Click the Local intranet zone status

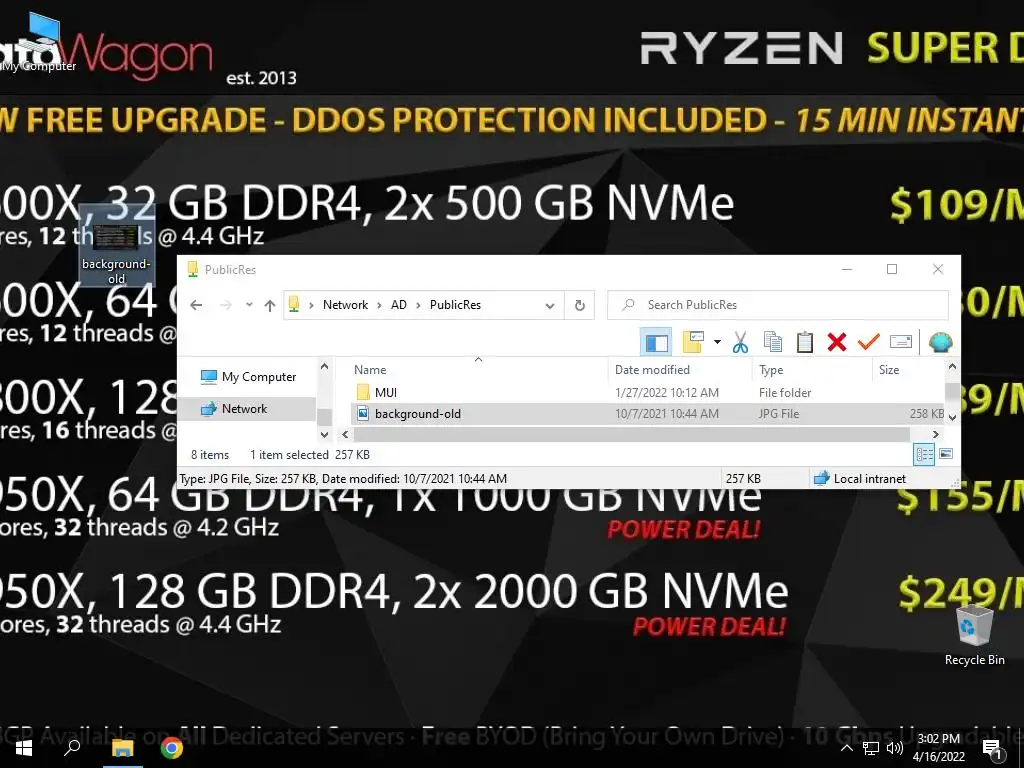pos(860,479)
